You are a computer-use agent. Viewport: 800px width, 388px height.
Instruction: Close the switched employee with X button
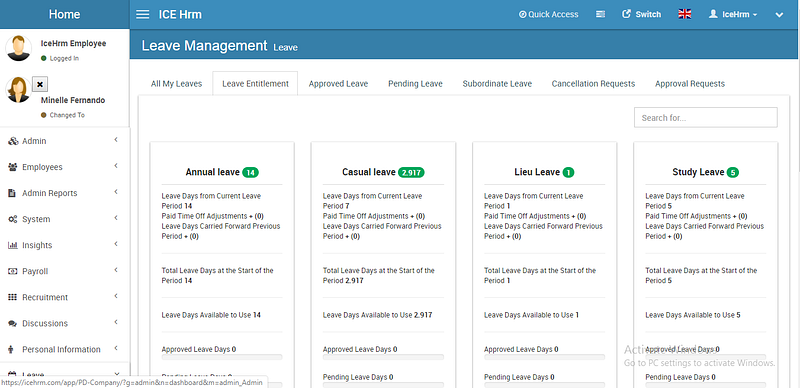40,84
